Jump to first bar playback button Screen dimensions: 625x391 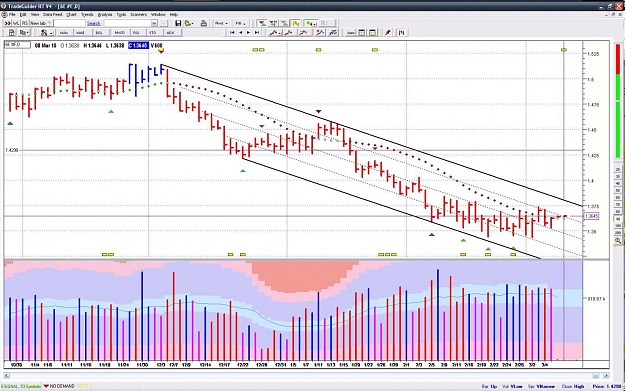point(232,33)
